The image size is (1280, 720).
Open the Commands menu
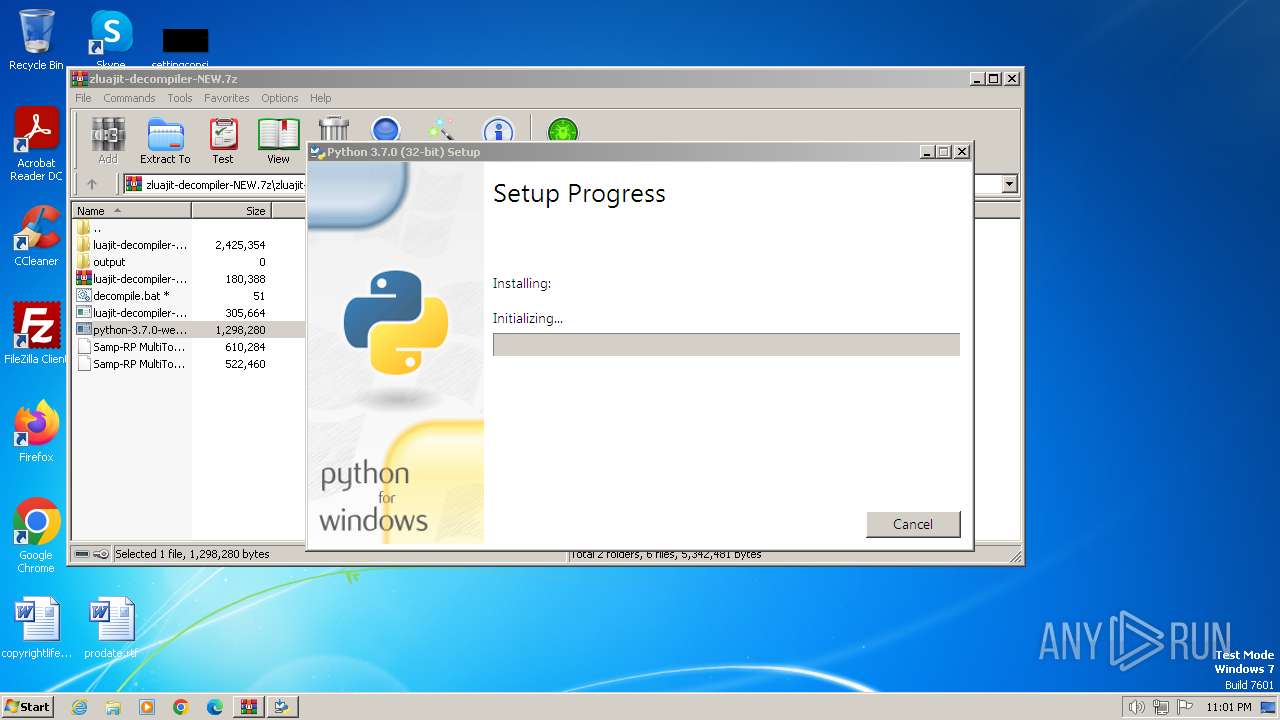(x=129, y=98)
